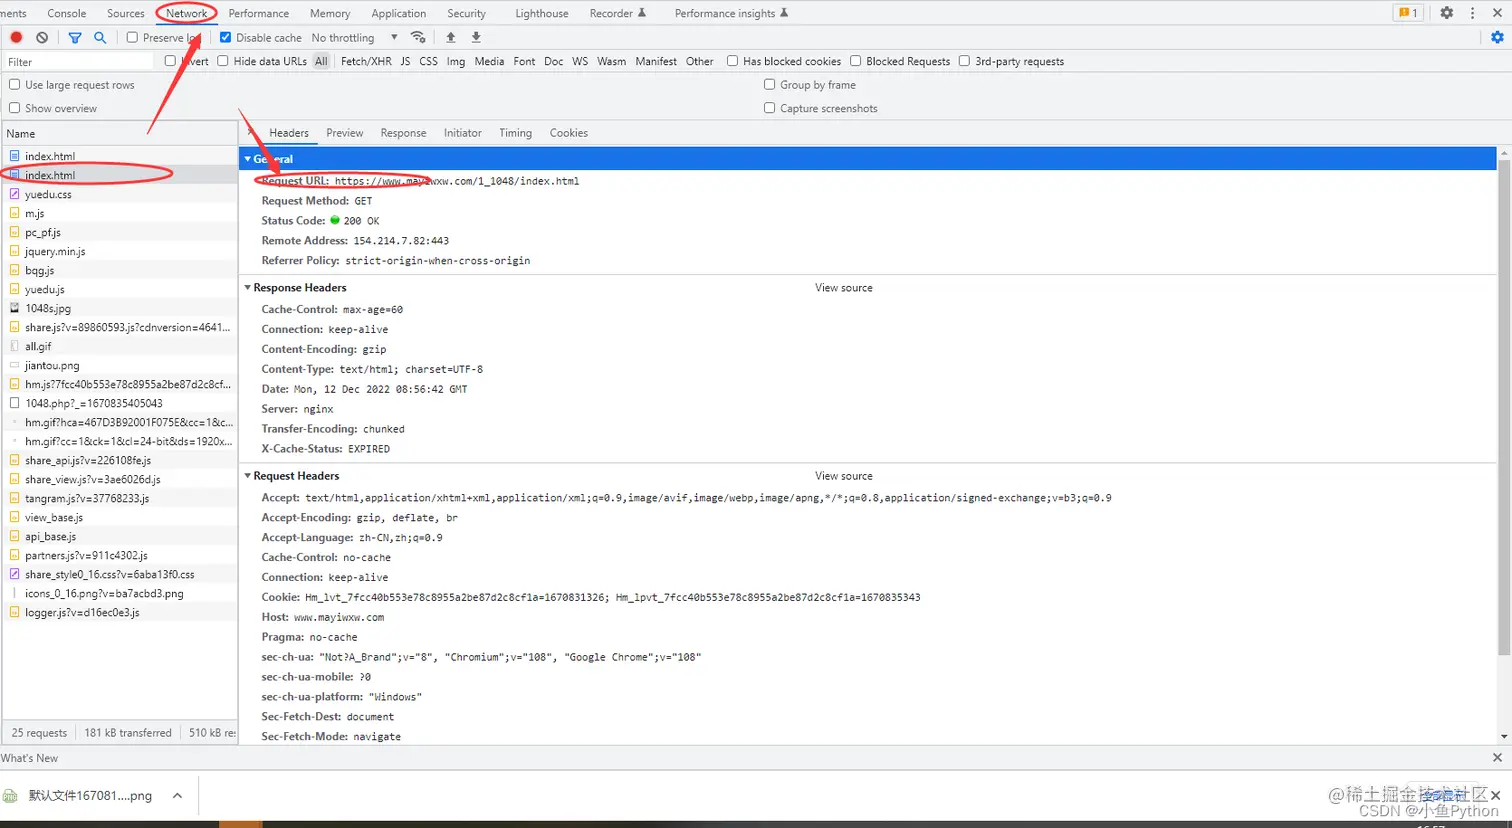Screen dimensions: 1512x828
Task: Enable Capture screenshots checkbox
Action: 769,108
